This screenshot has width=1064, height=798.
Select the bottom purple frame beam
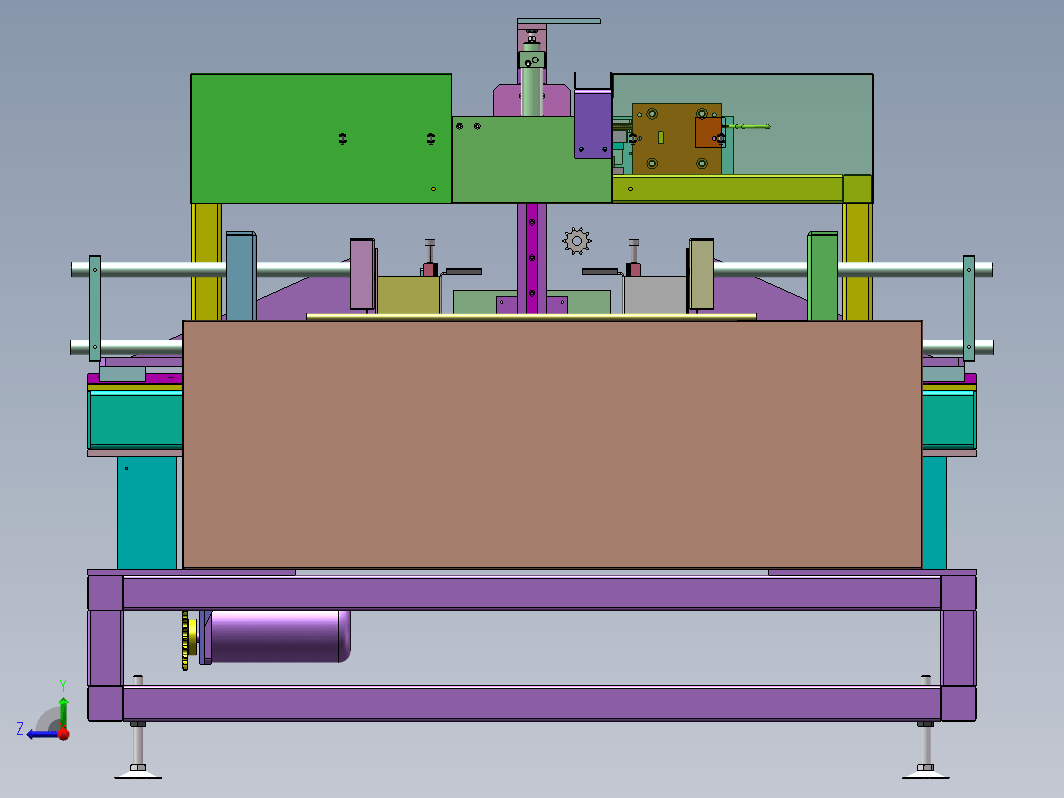coord(531,704)
